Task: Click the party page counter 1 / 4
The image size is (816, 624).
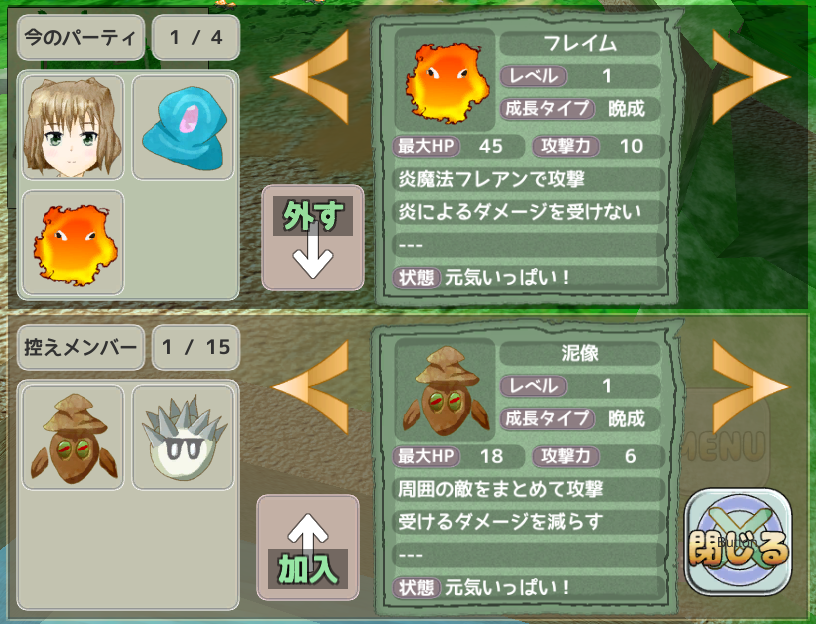Action: point(196,37)
